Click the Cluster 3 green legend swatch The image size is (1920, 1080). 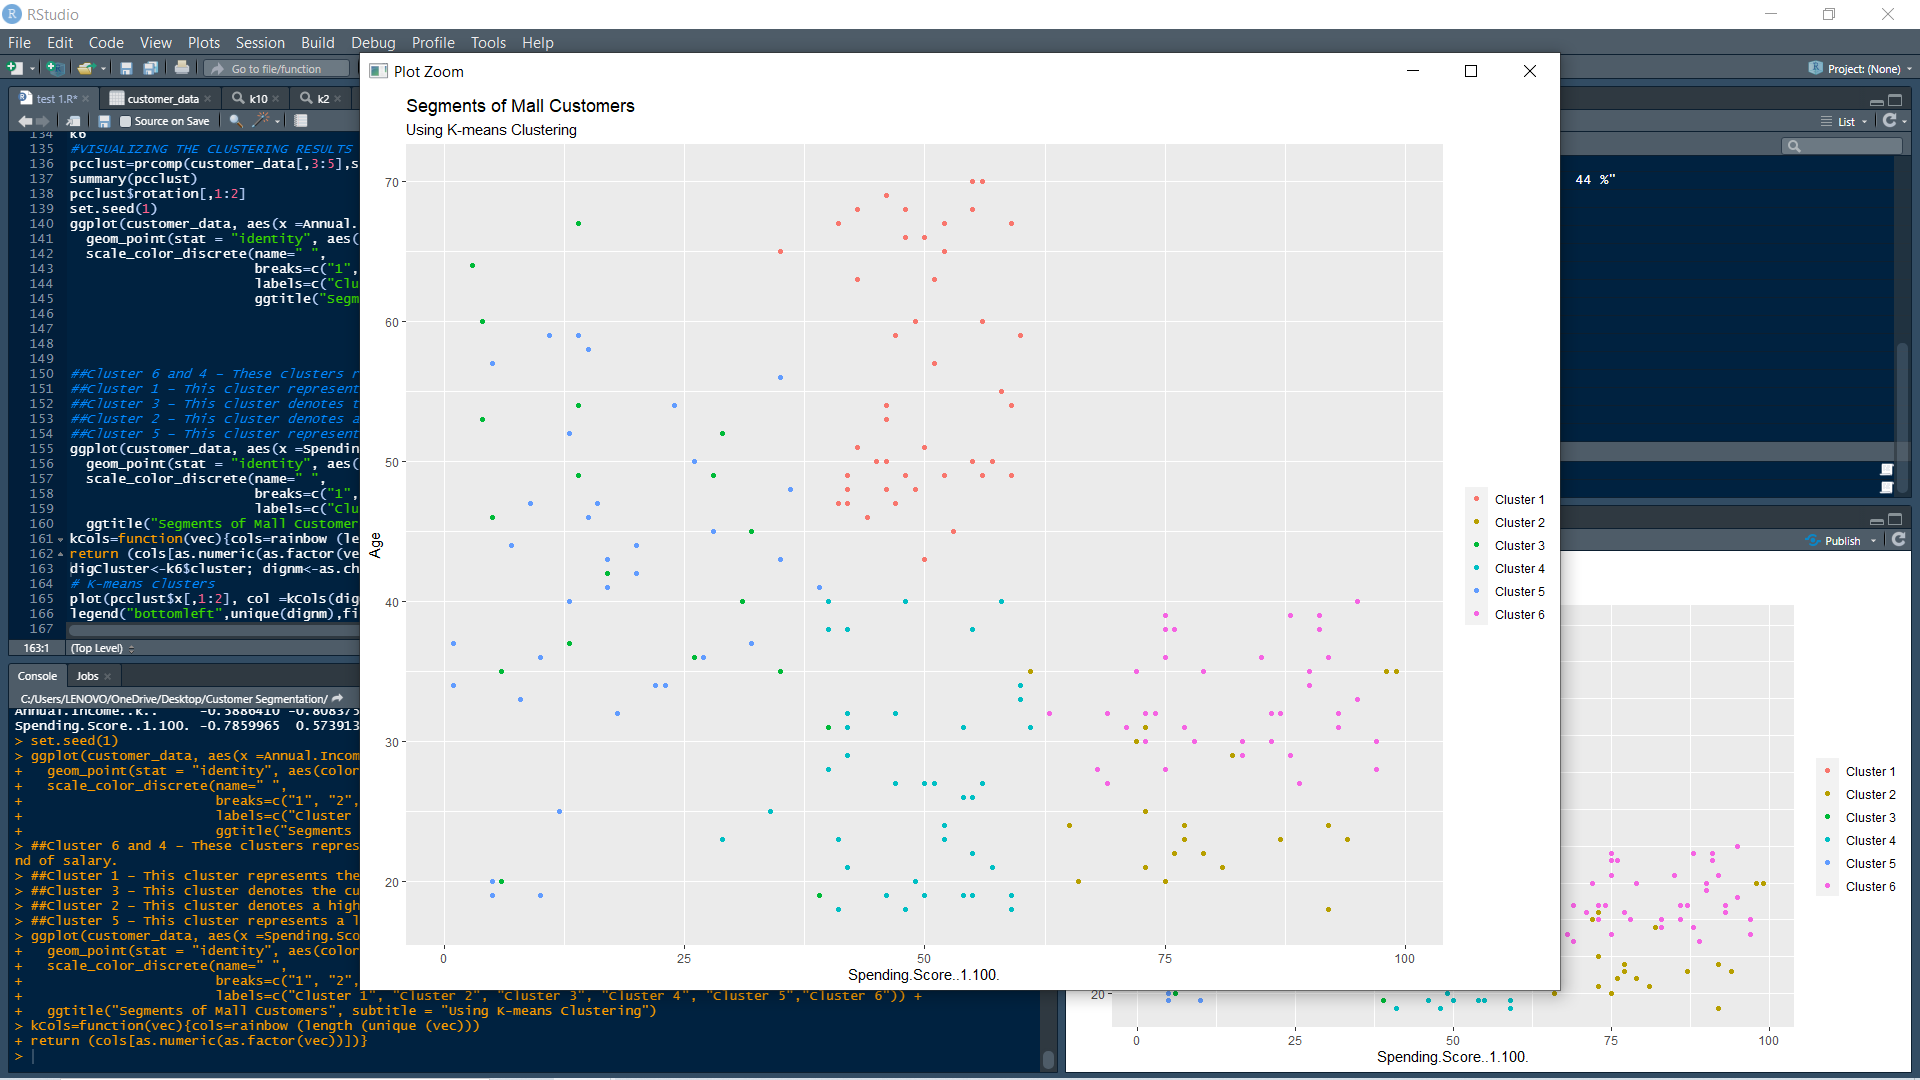(x=1476, y=545)
